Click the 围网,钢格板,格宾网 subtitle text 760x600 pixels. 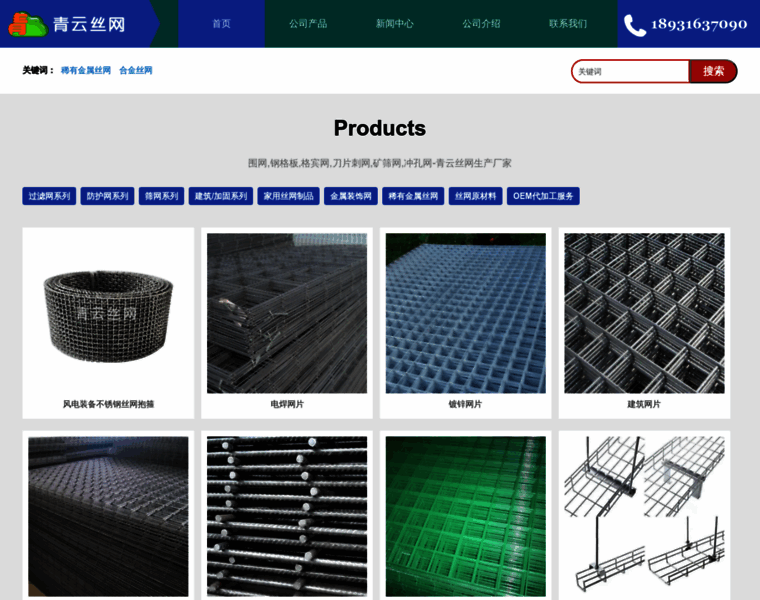pyautogui.click(x=380, y=163)
